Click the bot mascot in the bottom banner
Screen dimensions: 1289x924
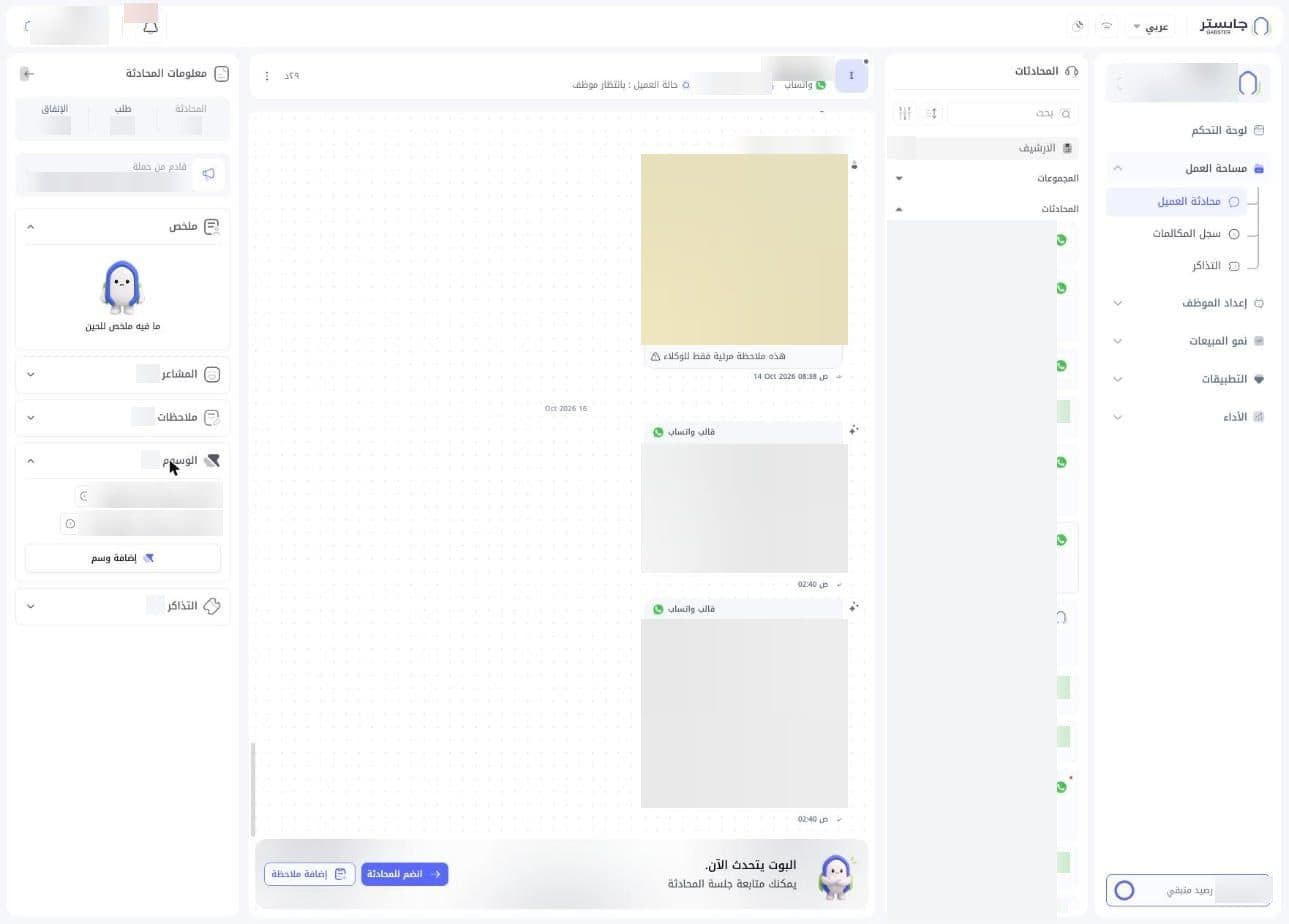click(835, 876)
